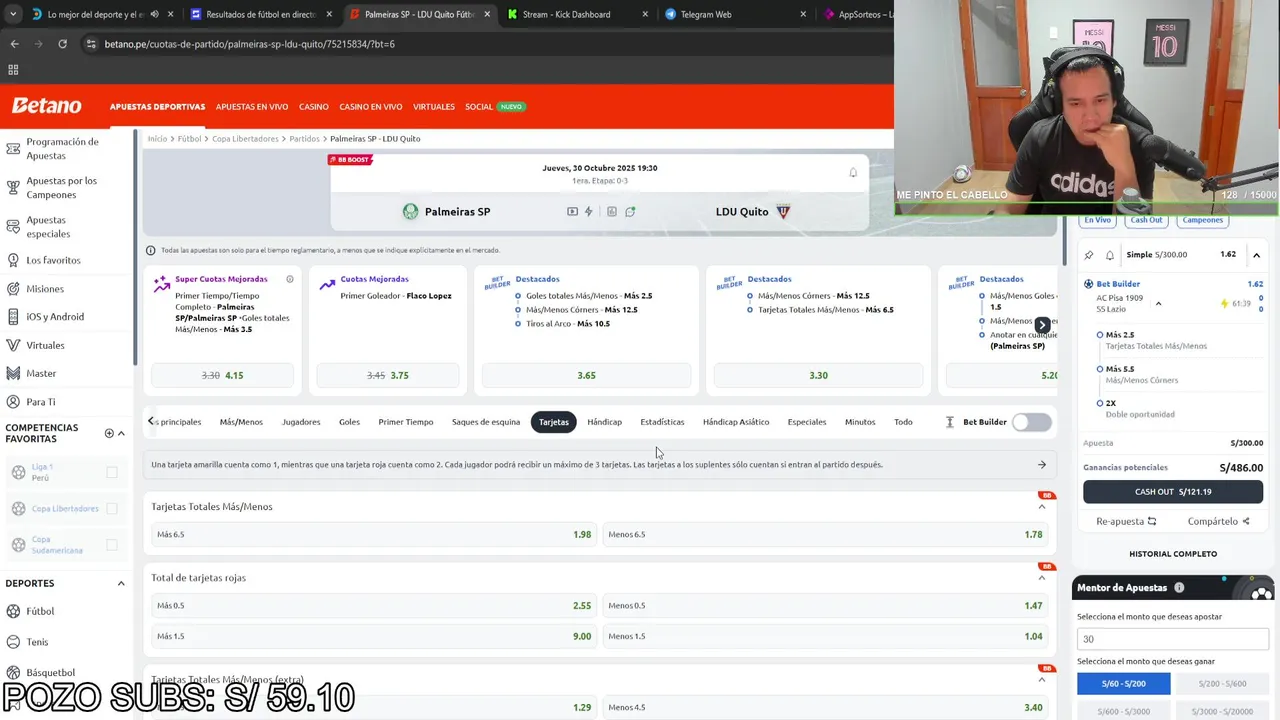Expand the card rules description arrow

1041,465
